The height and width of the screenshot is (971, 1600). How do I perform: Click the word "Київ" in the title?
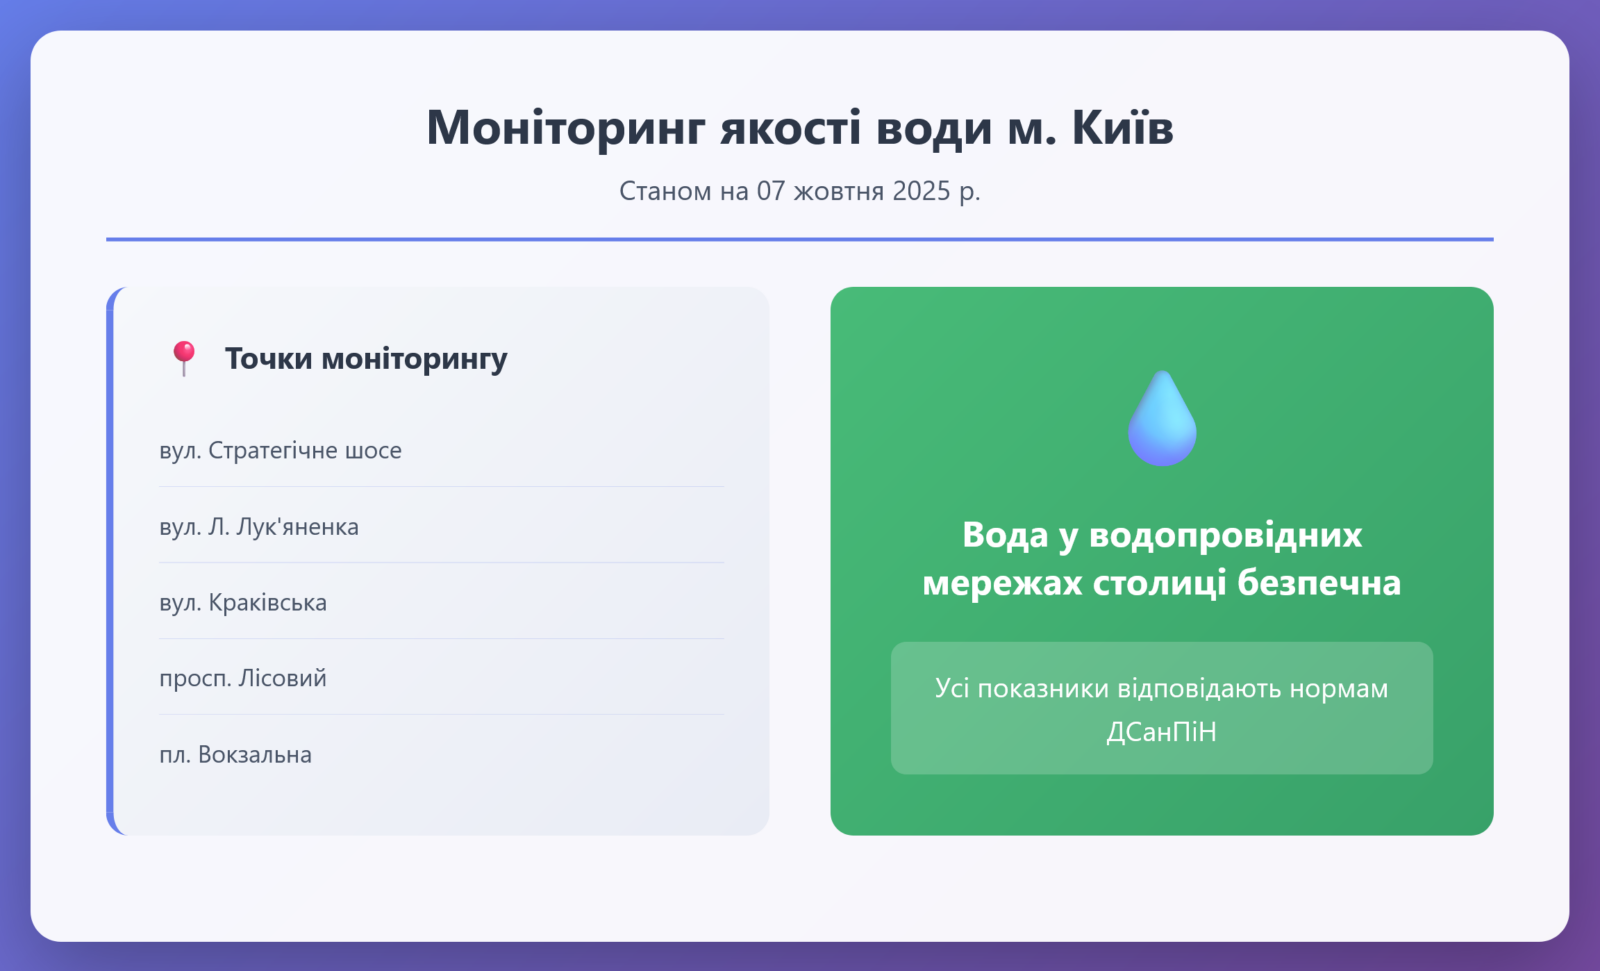(1122, 128)
